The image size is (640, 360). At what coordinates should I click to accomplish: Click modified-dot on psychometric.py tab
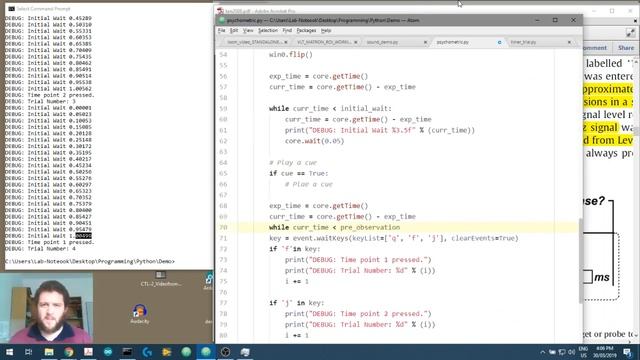(499, 42)
